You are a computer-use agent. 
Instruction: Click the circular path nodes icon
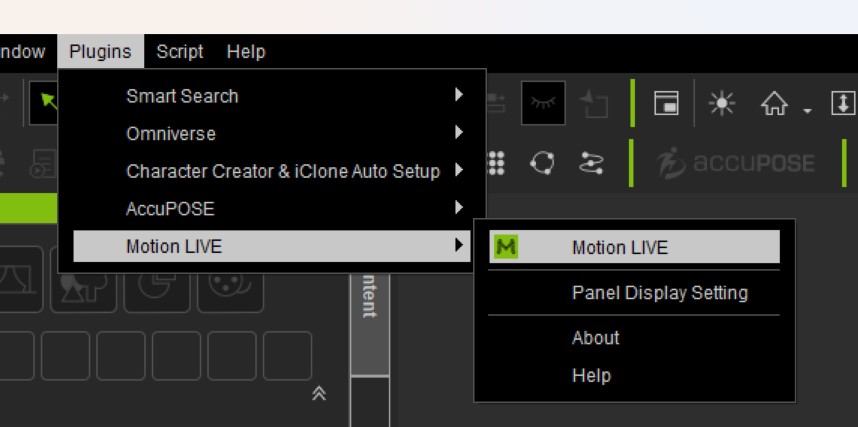click(x=544, y=164)
